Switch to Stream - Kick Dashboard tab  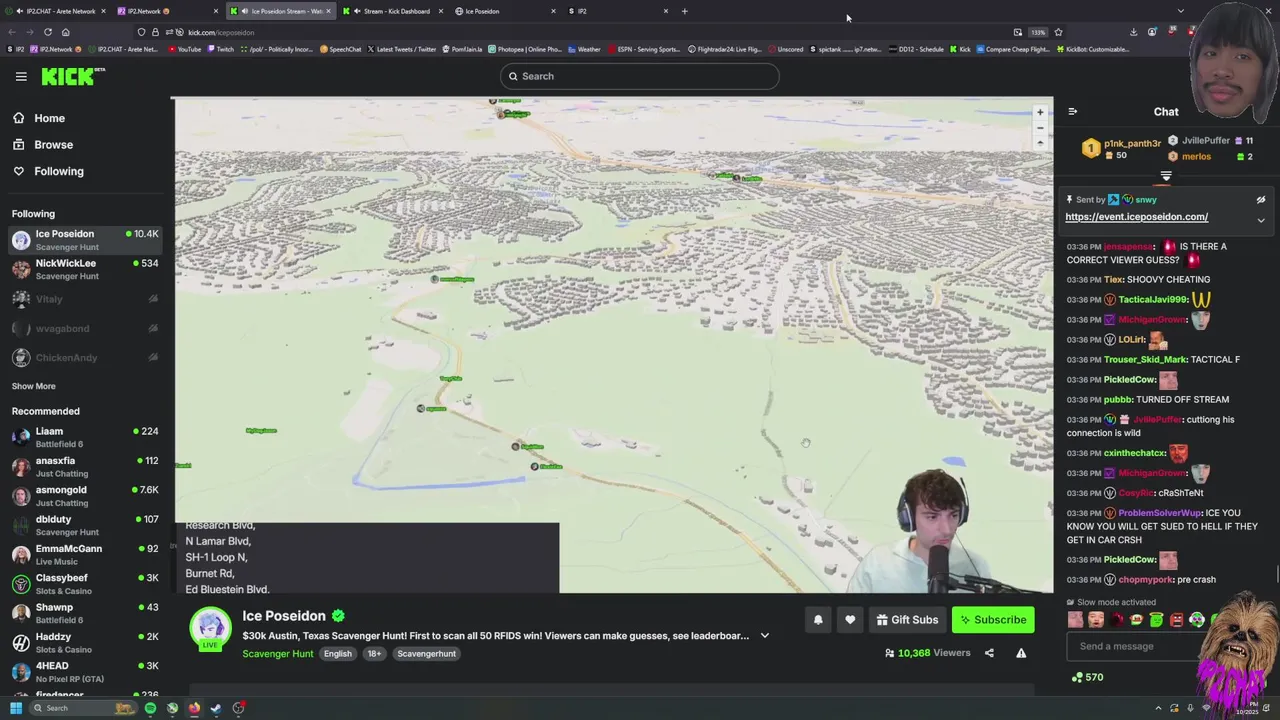click(x=394, y=11)
